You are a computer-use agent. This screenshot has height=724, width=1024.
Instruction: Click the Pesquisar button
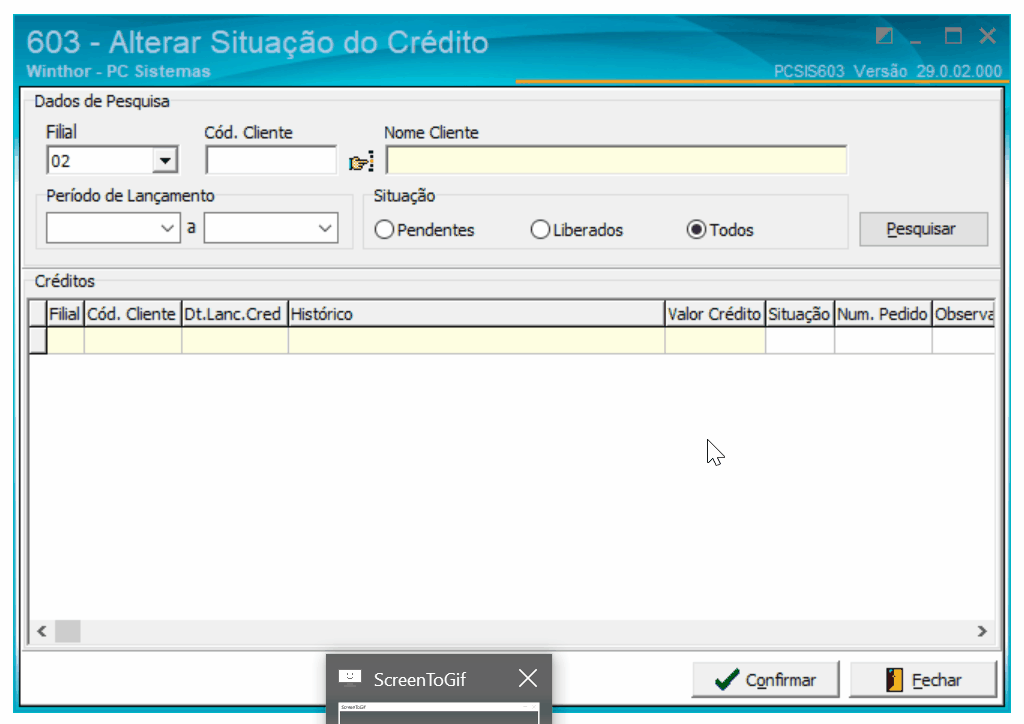pos(923,229)
